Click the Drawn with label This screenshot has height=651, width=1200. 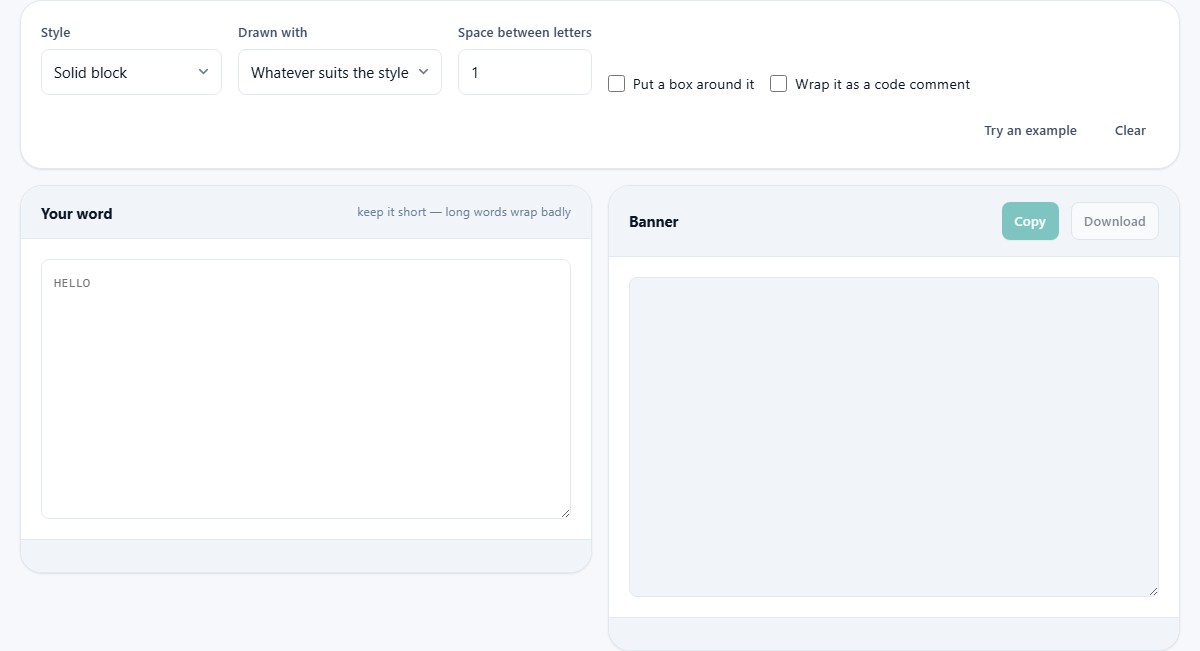point(273,33)
